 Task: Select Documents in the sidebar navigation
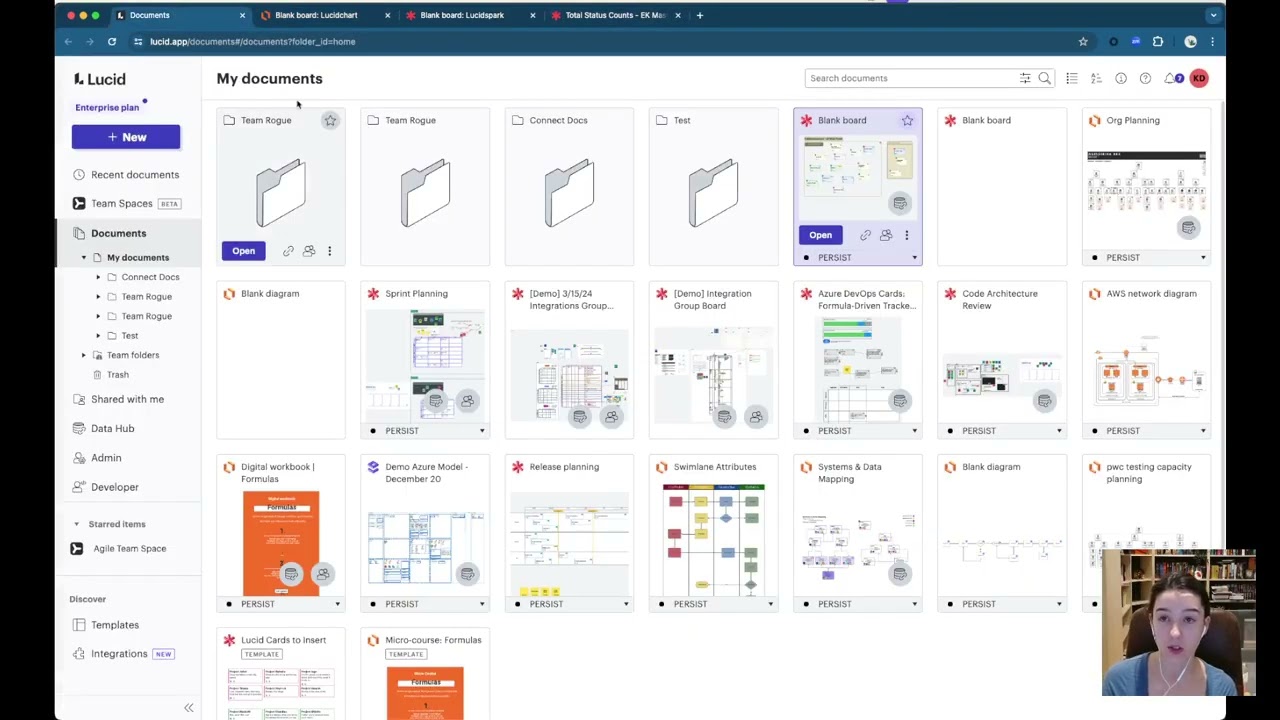point(118,233)
